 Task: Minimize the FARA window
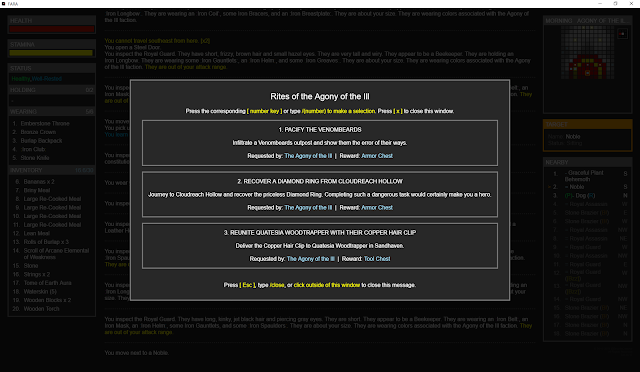tap(600, 4)
